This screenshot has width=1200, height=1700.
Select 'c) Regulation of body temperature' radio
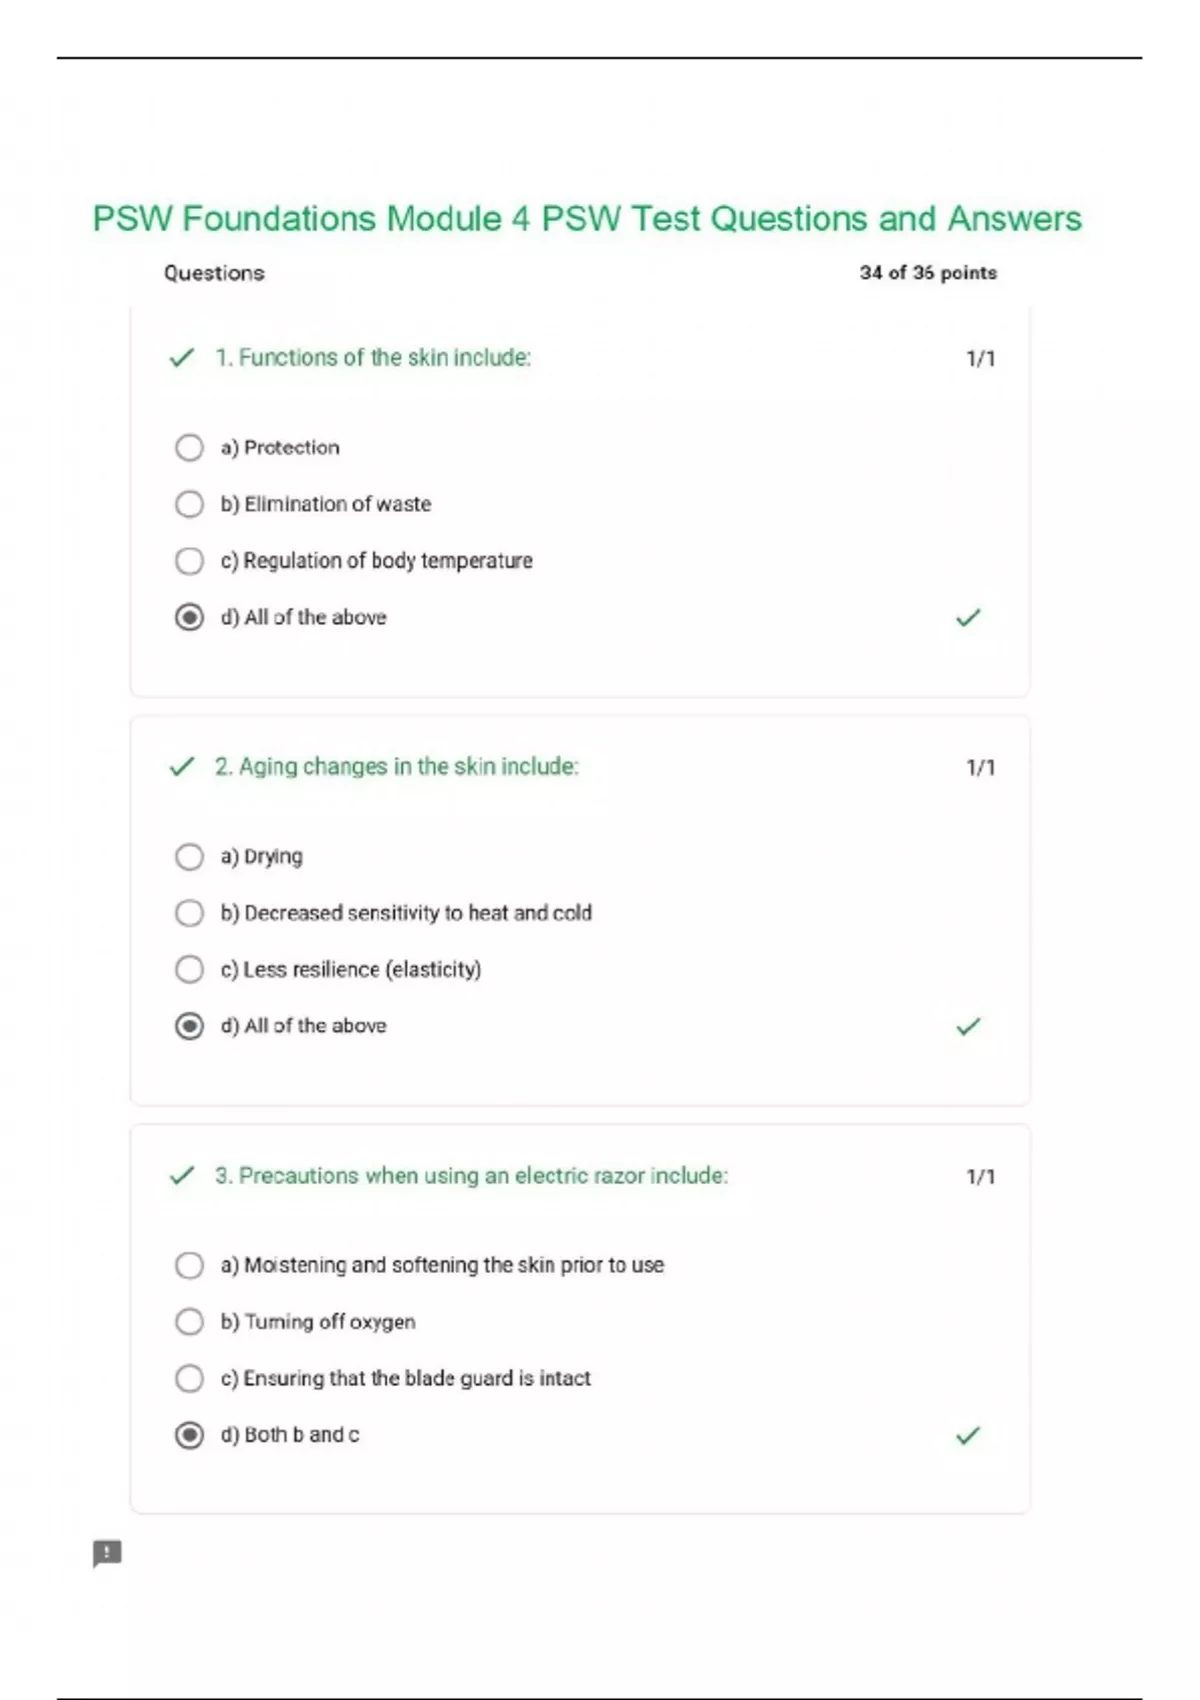(x=189, y=561)
